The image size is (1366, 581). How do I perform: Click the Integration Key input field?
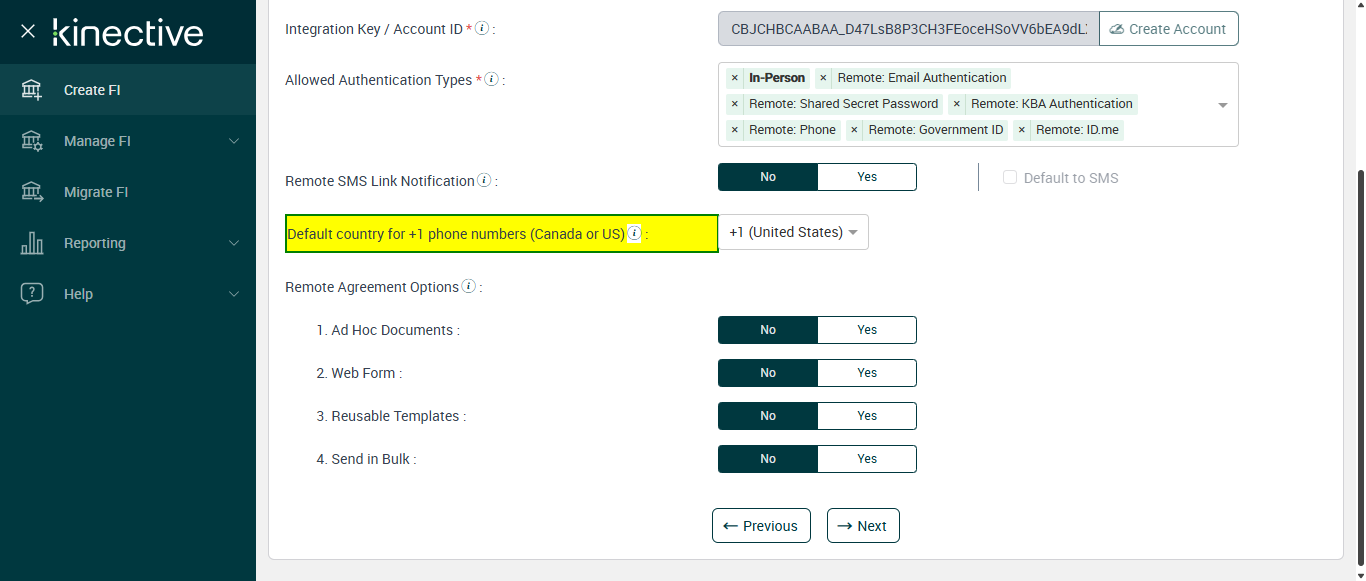908,29
